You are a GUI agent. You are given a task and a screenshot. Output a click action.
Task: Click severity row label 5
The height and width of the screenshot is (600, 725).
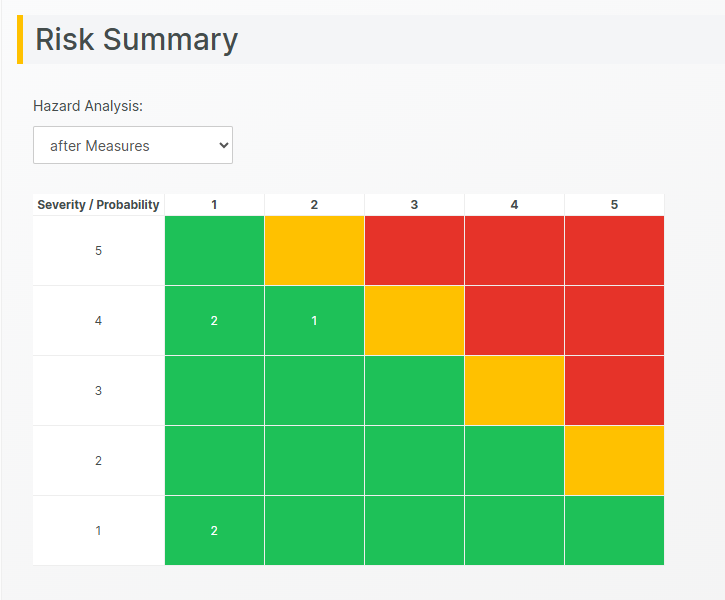[x=98, y=251]
